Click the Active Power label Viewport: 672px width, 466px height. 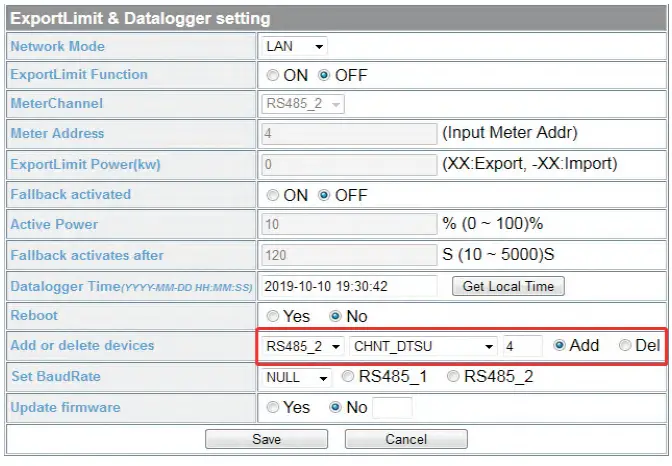pyautogui.click(x=54, y=224)
